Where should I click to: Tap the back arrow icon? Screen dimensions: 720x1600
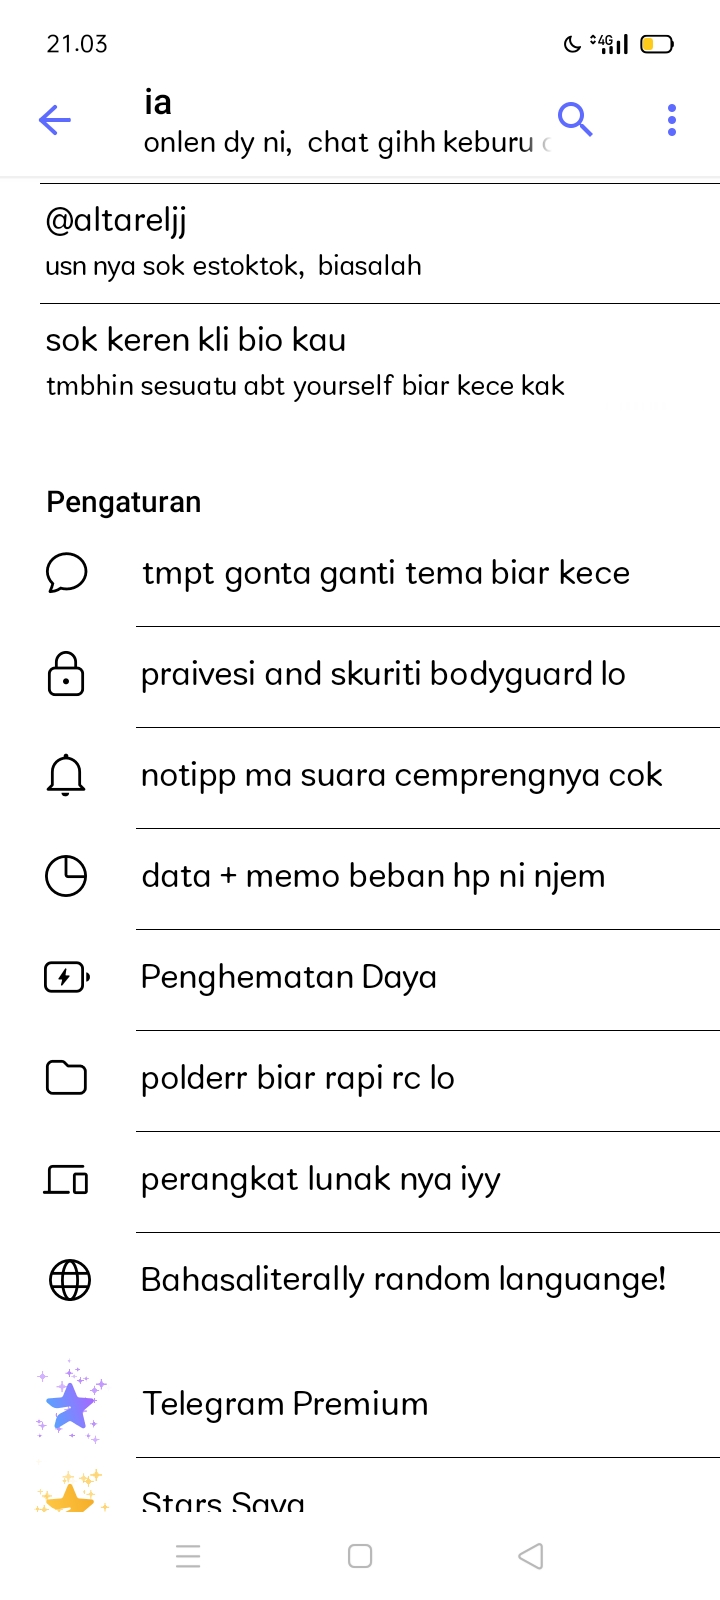point(55,121)
